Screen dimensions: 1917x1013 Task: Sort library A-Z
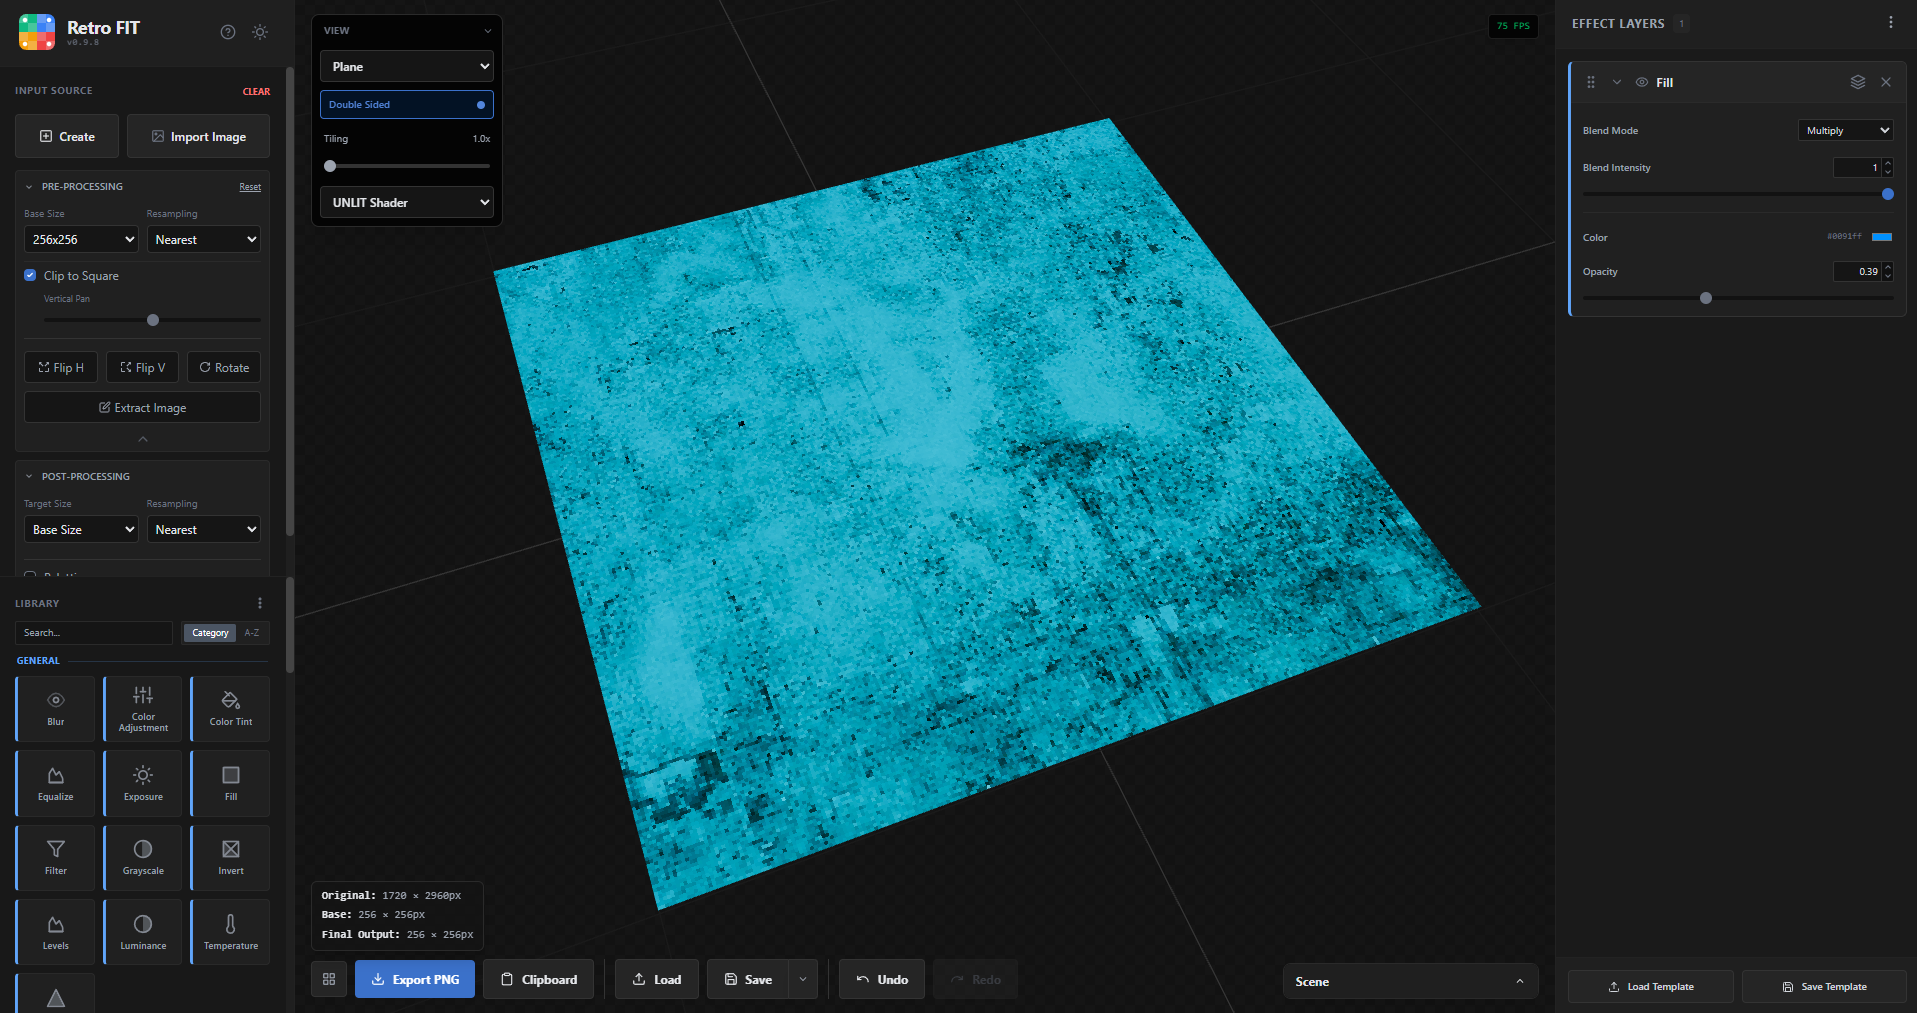click(x=252, y=633)
